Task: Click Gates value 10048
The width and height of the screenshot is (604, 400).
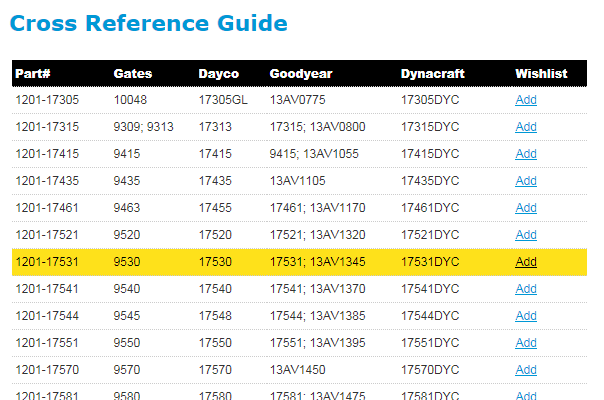Action: coord(130,100)
